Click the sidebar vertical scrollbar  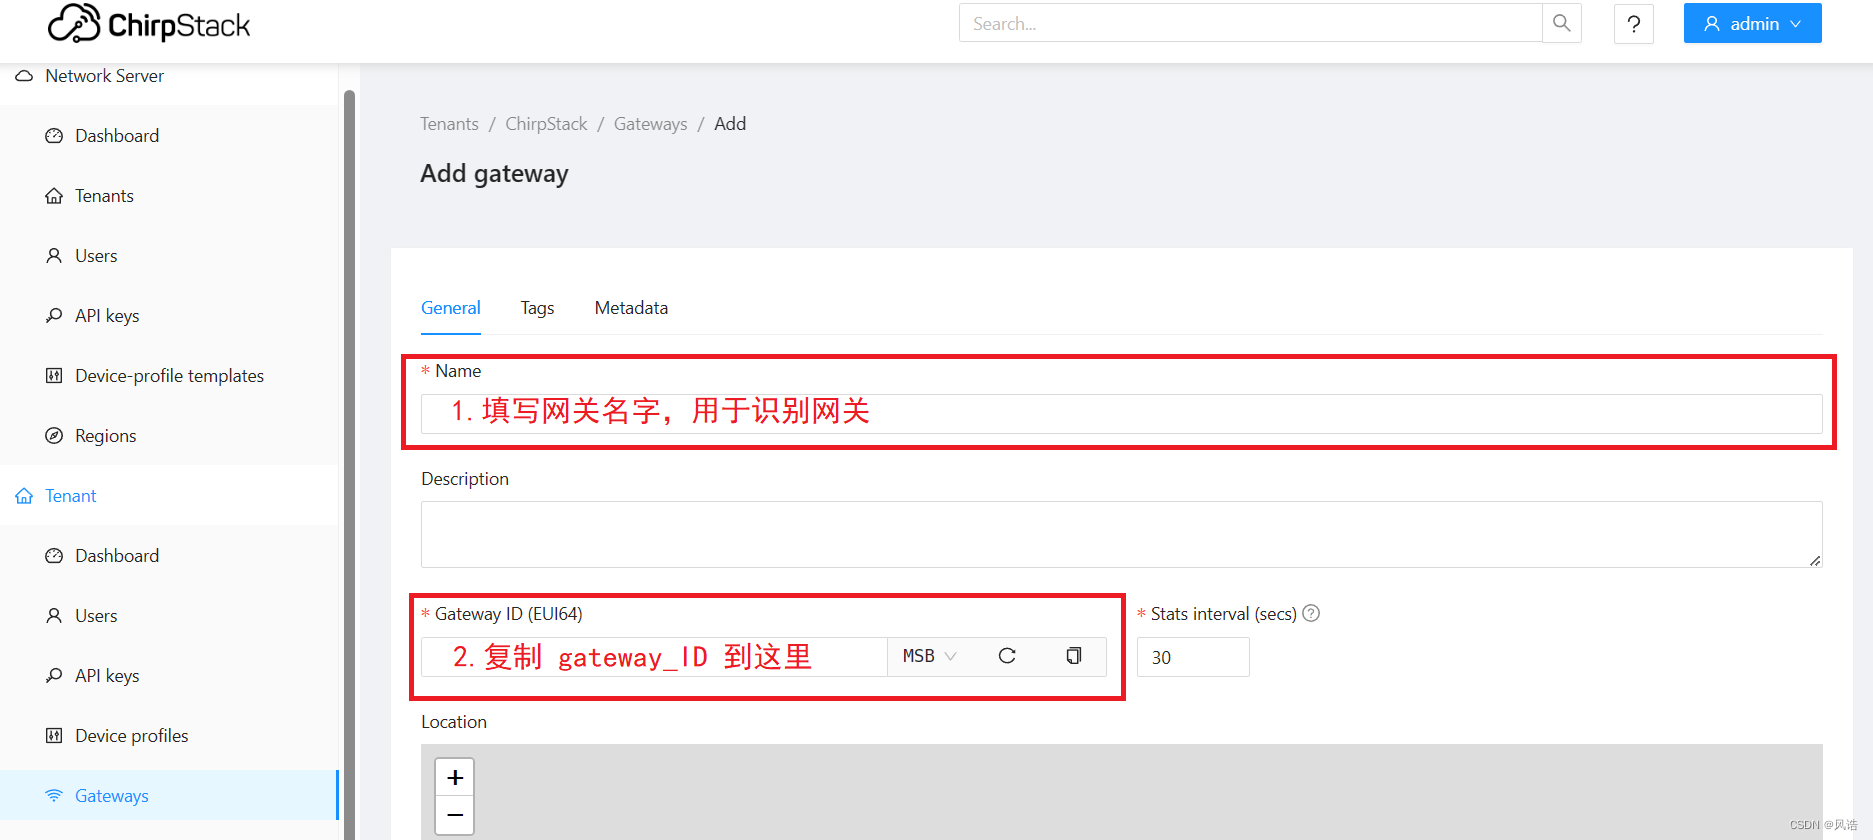pyautogui.click(x=349, y=465)
